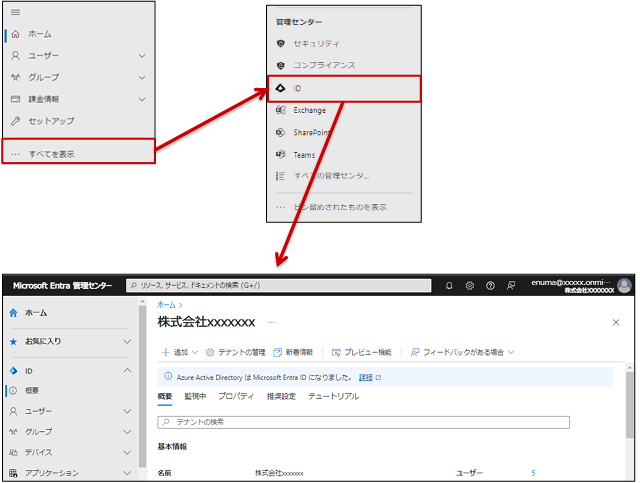640x483 pixels.
Task: Click プレビュー機能 toolbar button
Action: 362,352
